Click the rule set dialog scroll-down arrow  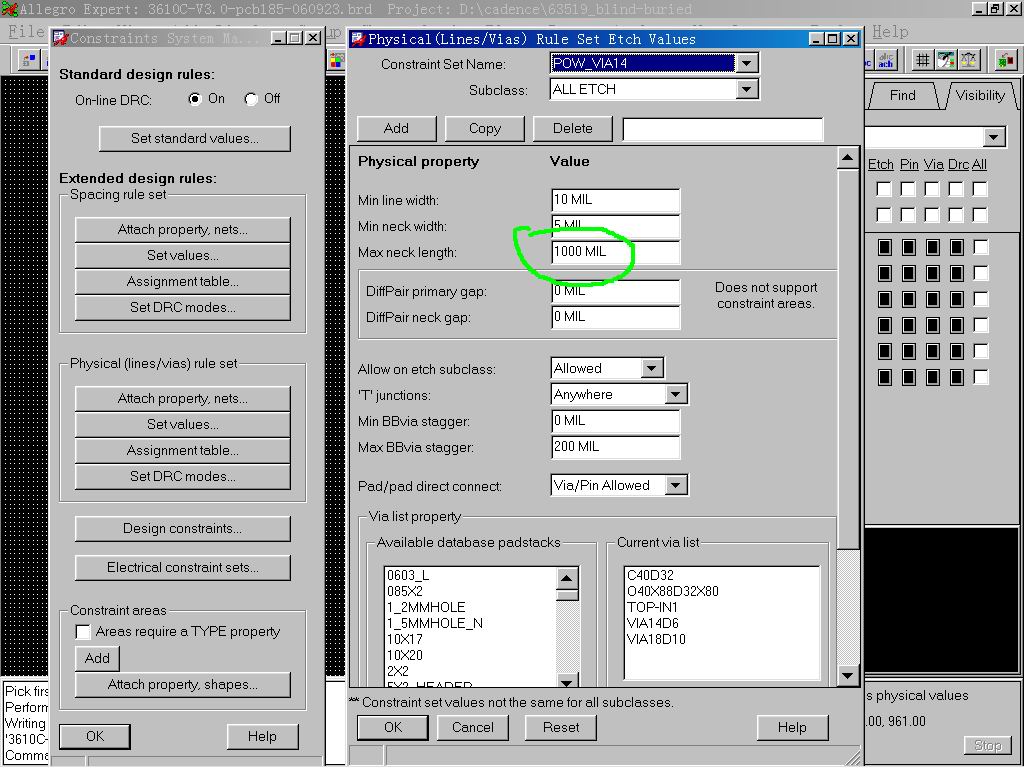[x=848, y=675]
